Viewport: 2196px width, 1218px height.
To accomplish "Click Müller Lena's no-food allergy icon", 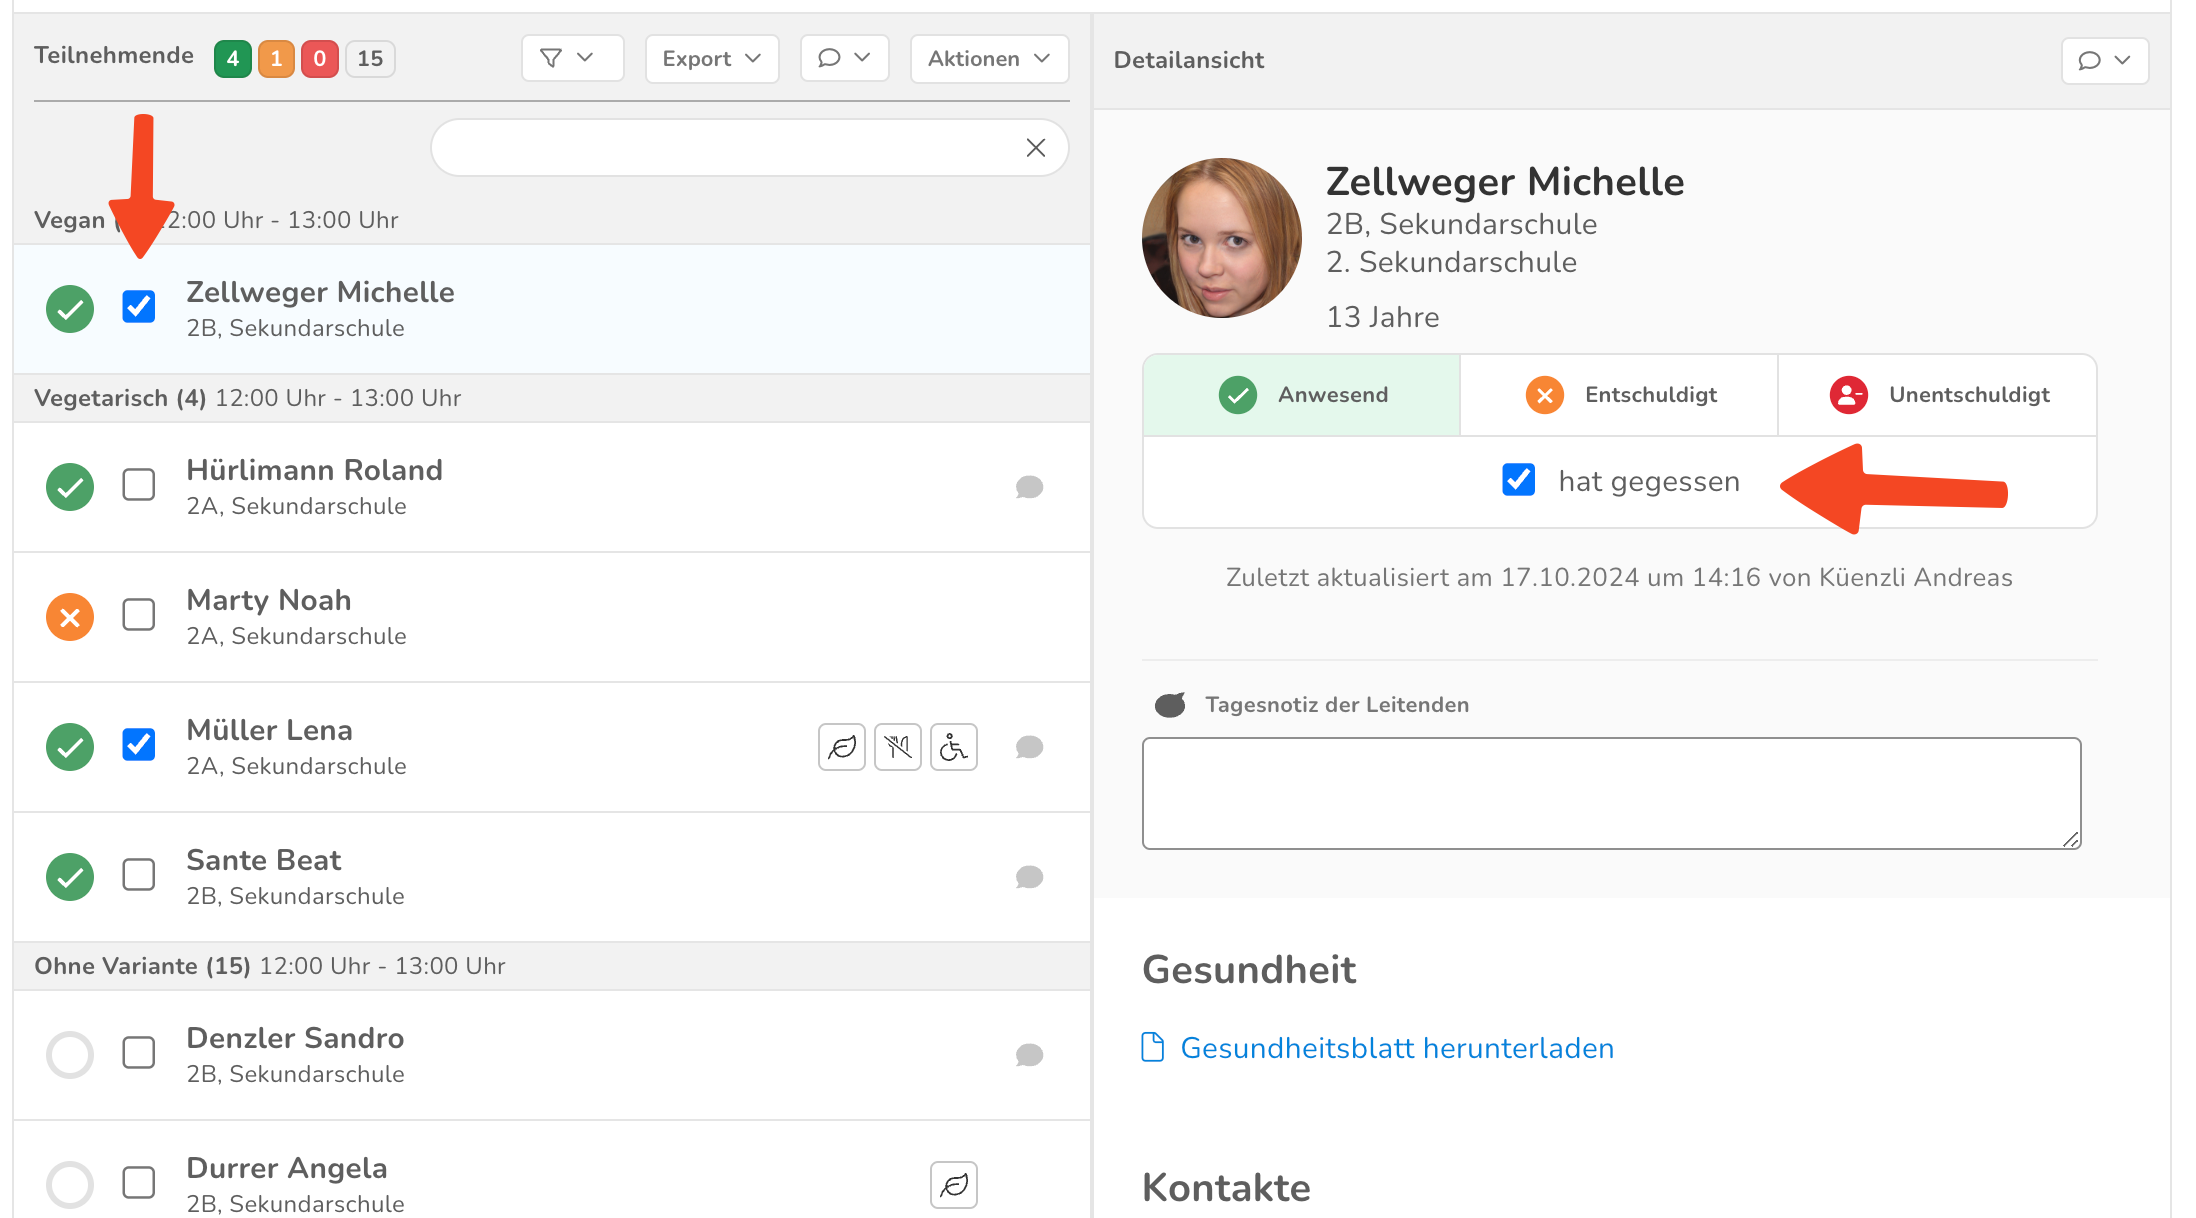I will [898, 747].
